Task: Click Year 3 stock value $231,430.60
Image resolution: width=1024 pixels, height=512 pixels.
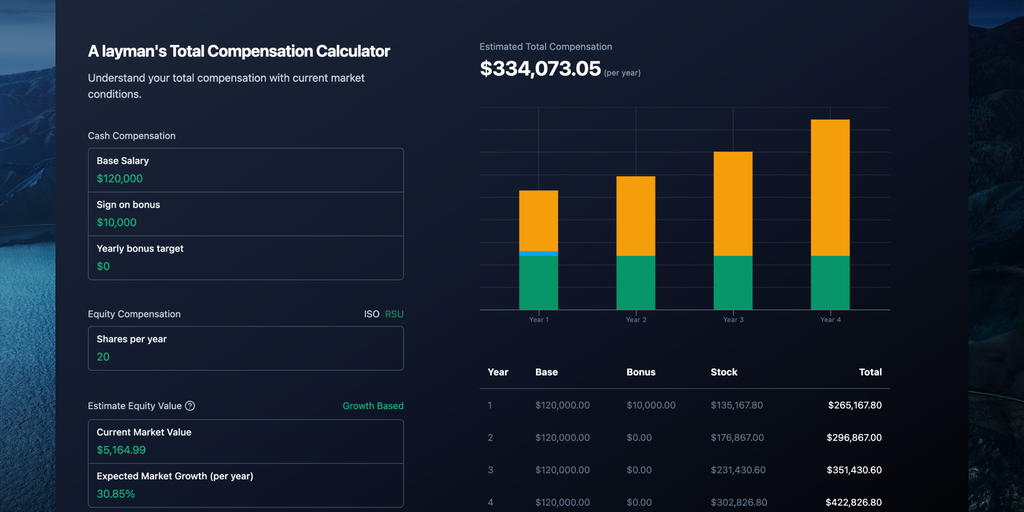Action: coord(737,470)
